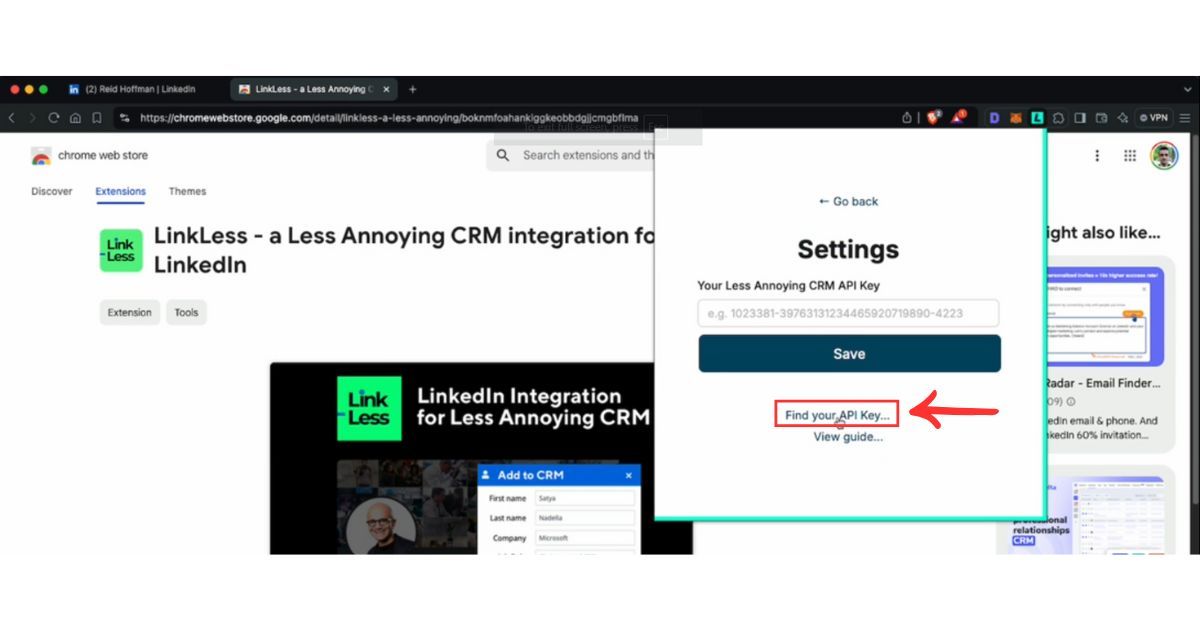The width and height of the screenshot is (1200, 630).
Task: Open the Discover tab
Action: pyautogui.click(x=52, y=191)
